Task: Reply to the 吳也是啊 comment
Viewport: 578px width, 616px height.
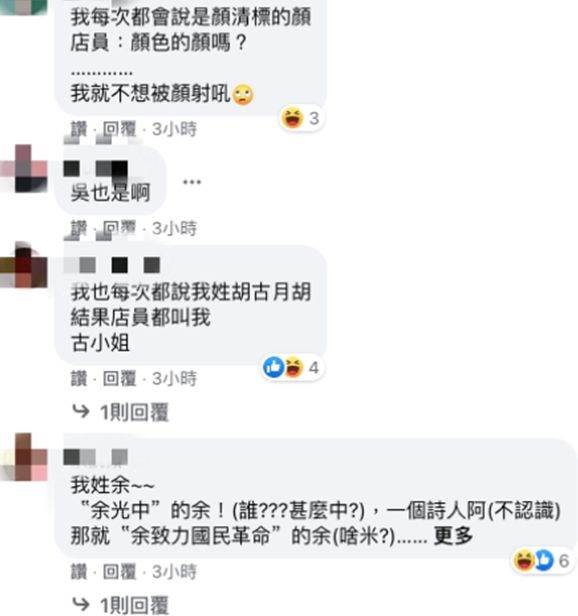Action: click(119, 228)
